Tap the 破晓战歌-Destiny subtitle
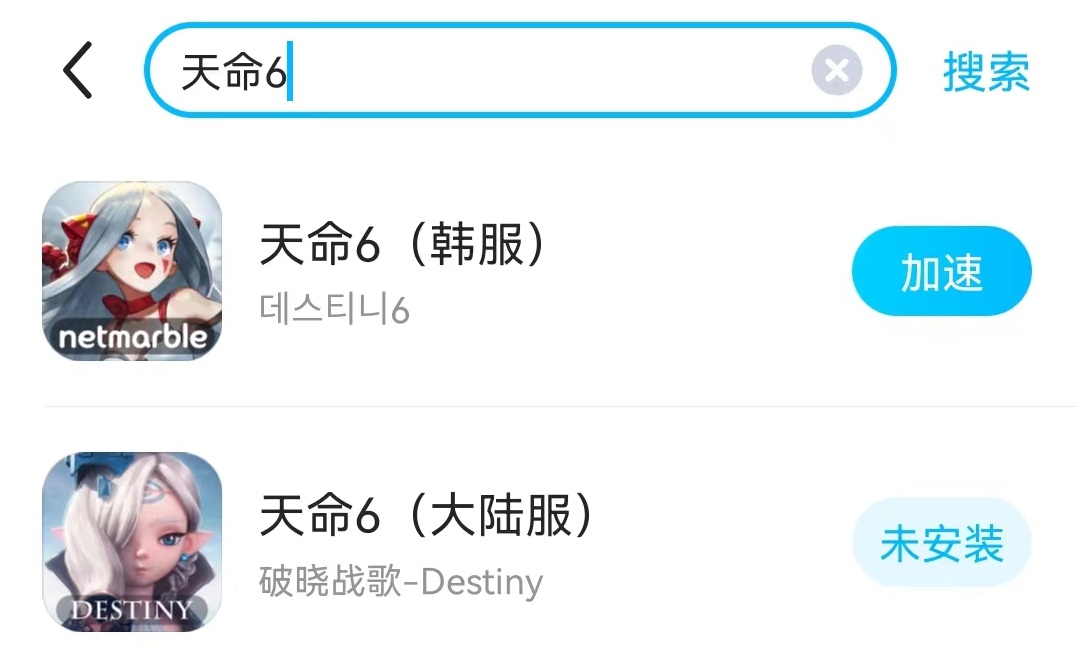The height and width of the screenshot is (671, 1077). click(x=400, y=581)
